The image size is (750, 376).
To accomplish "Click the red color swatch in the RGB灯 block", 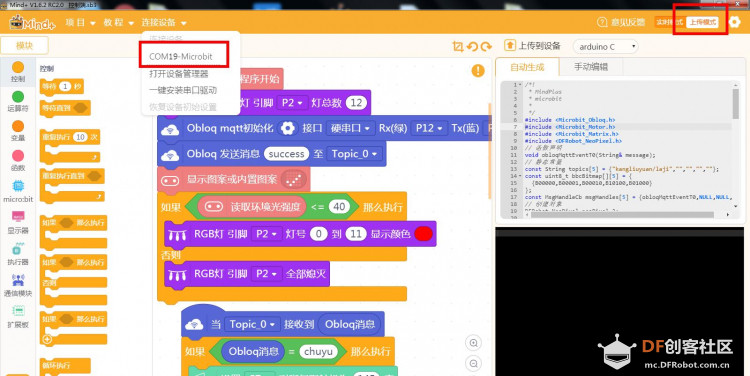I will (x=423, y=234).
